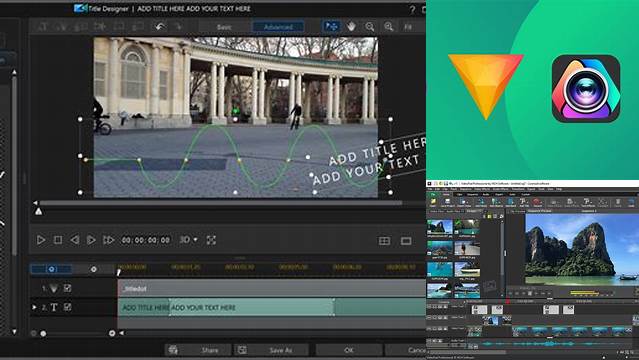The width and height of the screenshot is (639, 360).
Task: Toggle the grid lines icon
Action: [x=384, y=241]
